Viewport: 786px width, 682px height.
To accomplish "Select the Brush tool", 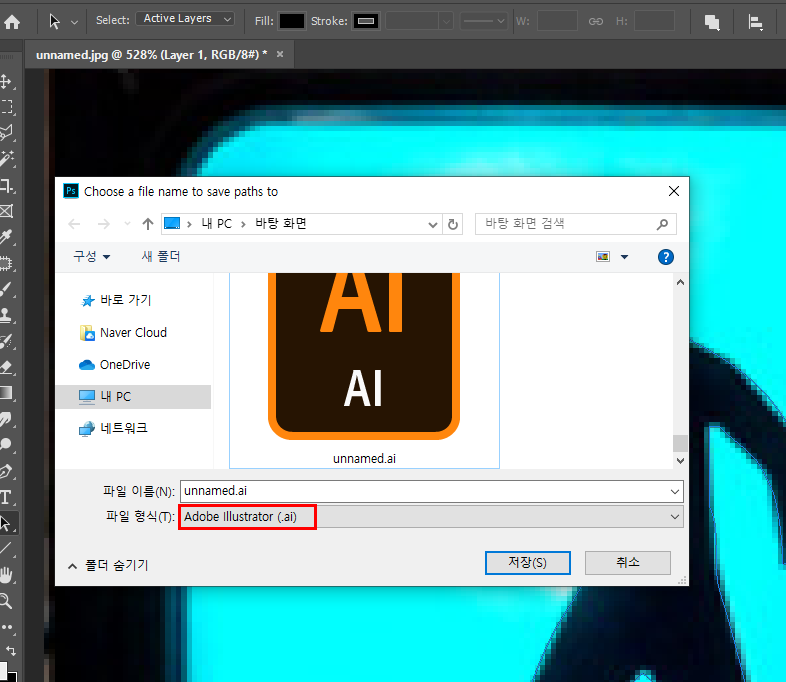I will [x=6, y=289].
